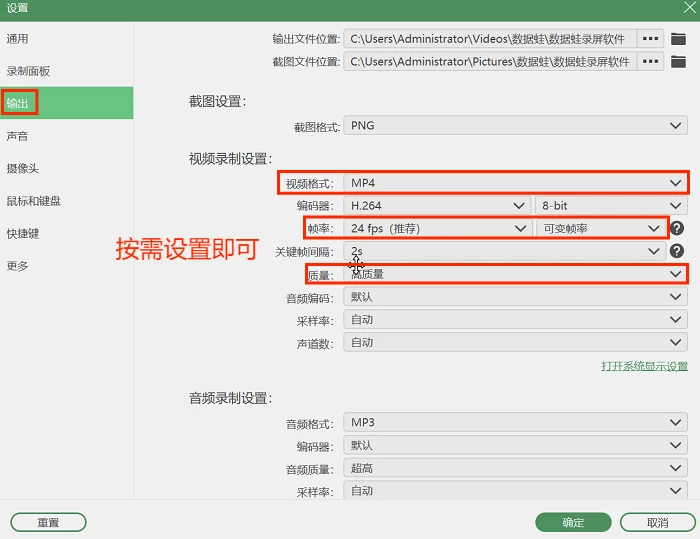Click 打开系统显示设置 link
Screen dimensions: 700x539
[x=644, y=366]
